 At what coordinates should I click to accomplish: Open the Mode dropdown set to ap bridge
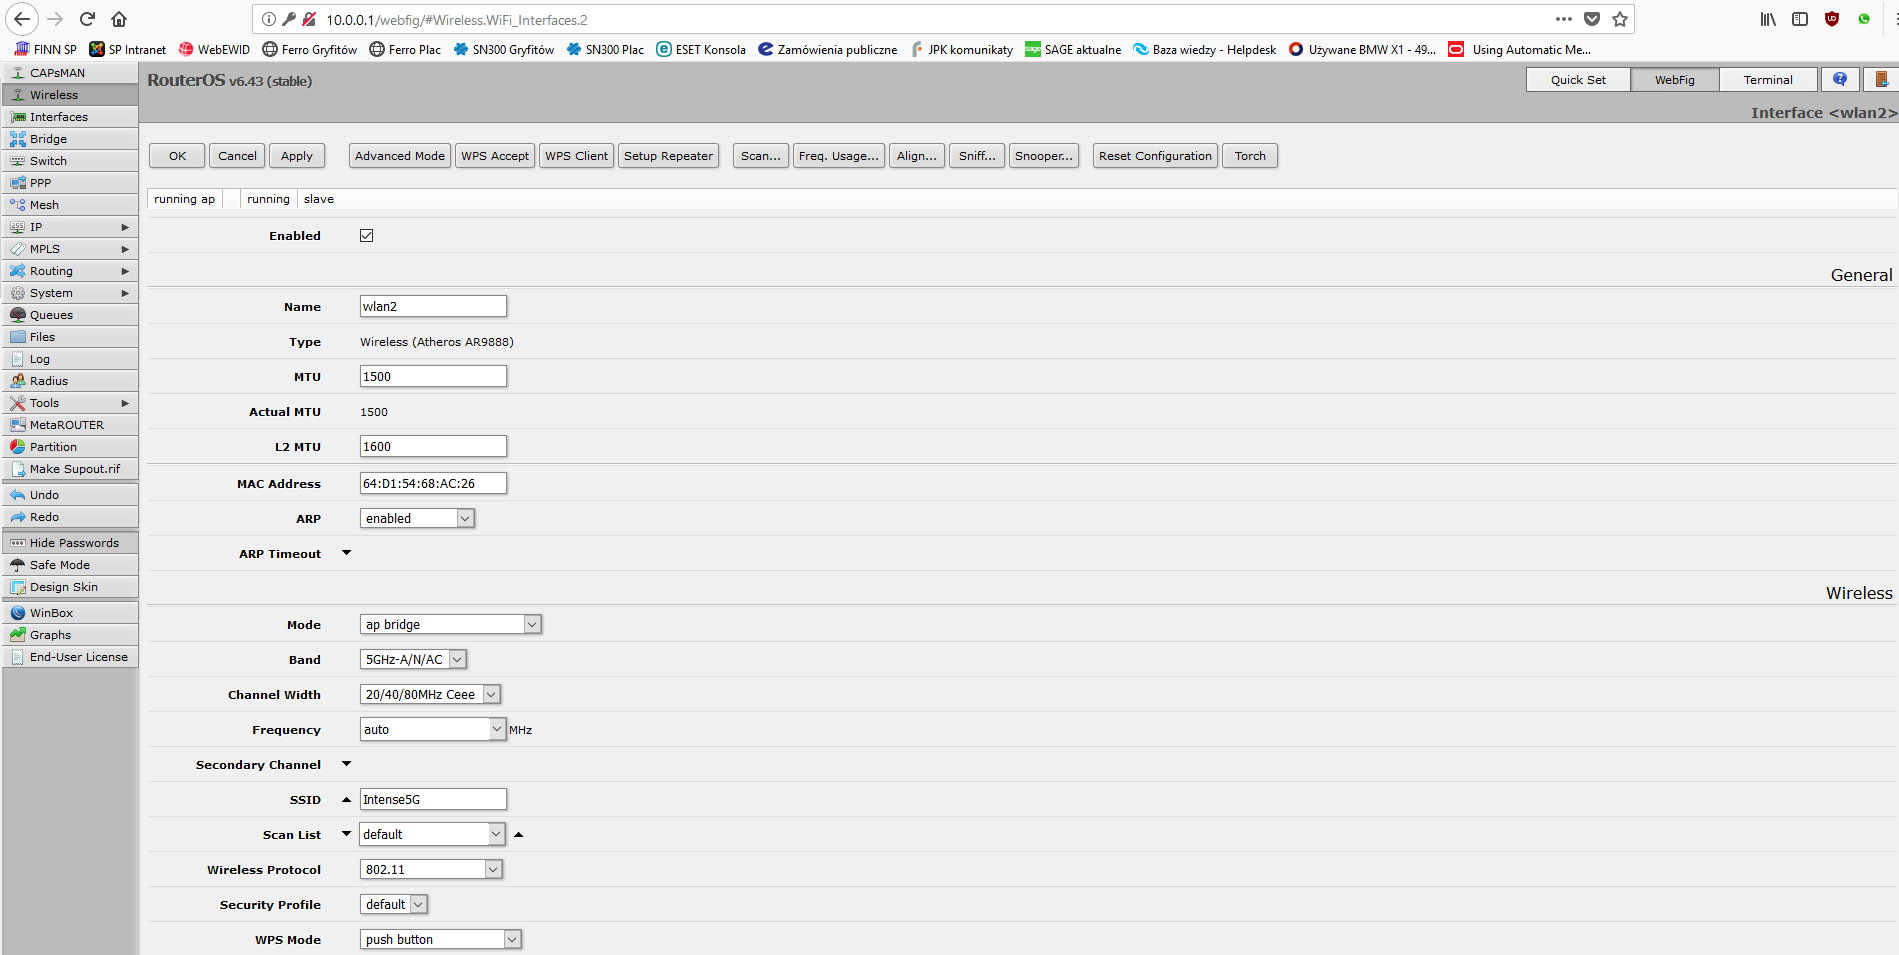pos(451,624)
